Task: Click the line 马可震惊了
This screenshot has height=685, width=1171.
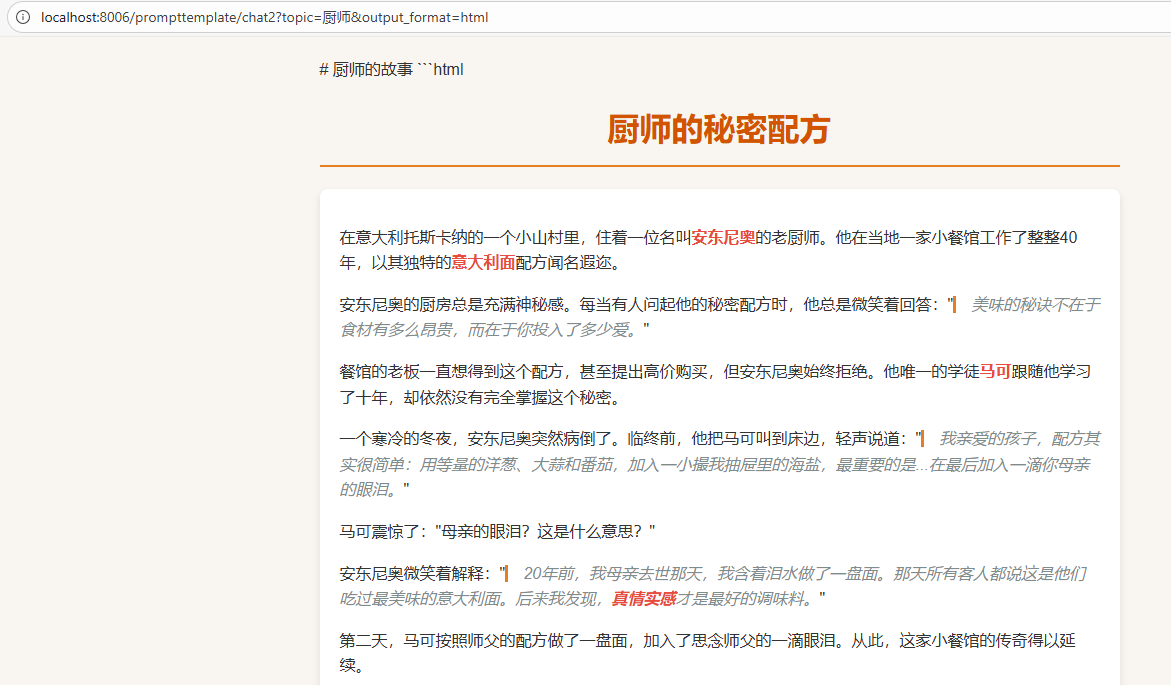Action: [497, 531]
